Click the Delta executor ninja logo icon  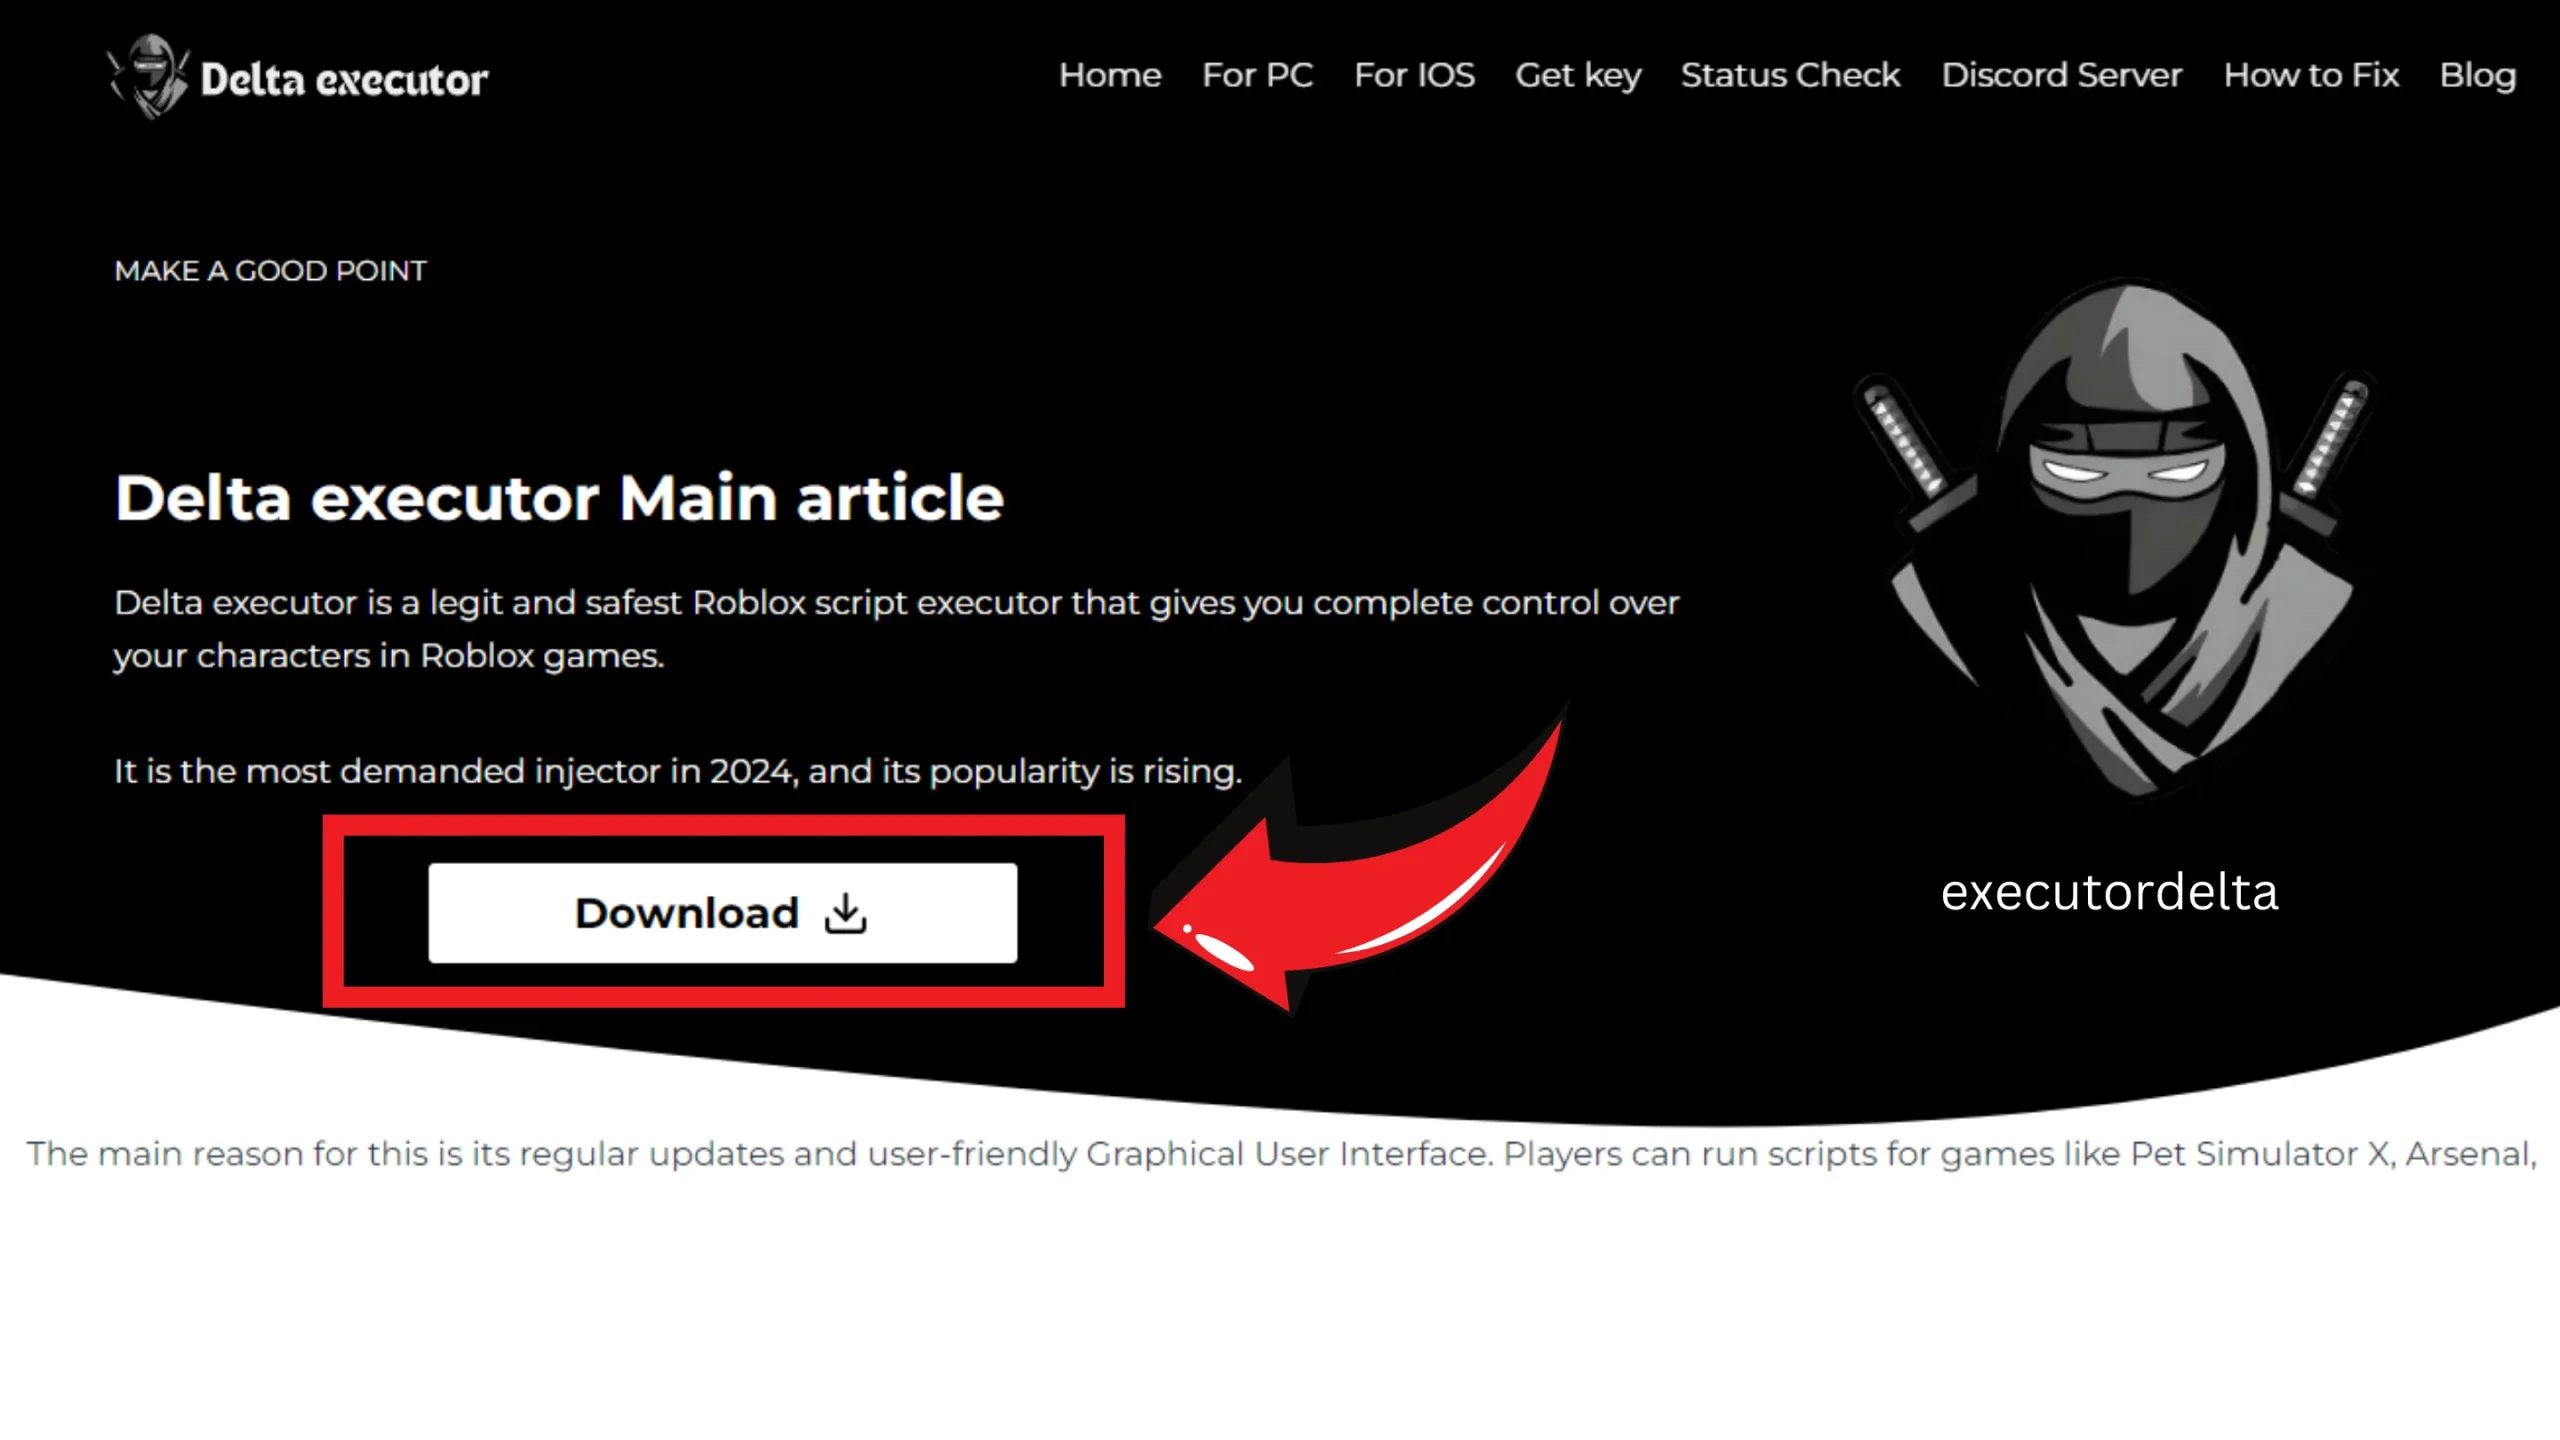[x=149, y=77]
